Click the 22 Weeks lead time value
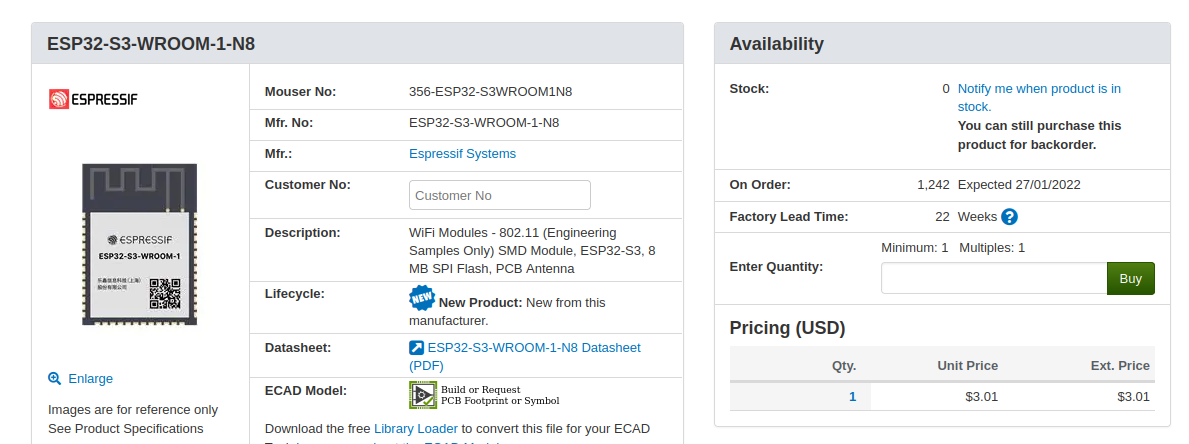 [966, 217]
